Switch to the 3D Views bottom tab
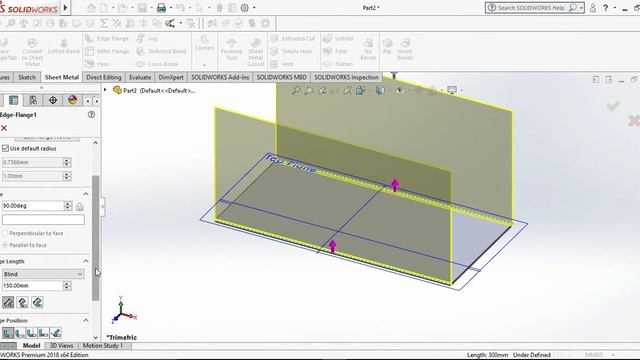Screen dimensions: 640x360 coord(61,346)
